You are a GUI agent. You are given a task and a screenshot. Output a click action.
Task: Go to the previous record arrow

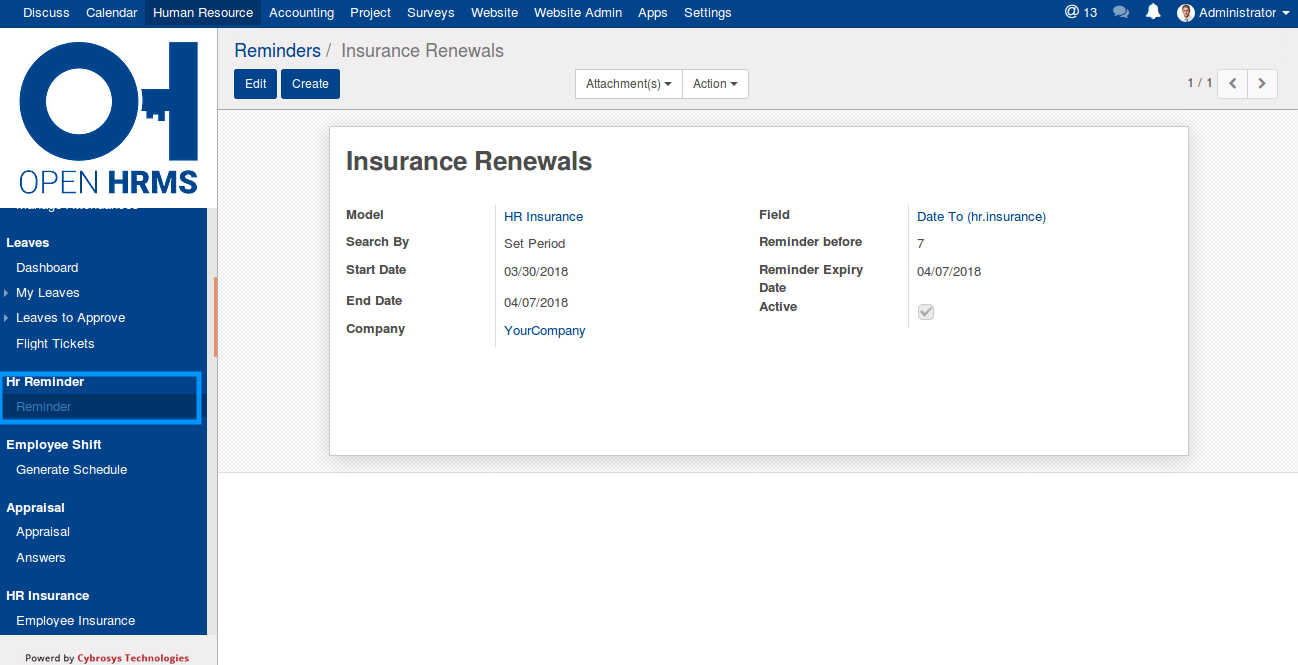(1233, 84)
